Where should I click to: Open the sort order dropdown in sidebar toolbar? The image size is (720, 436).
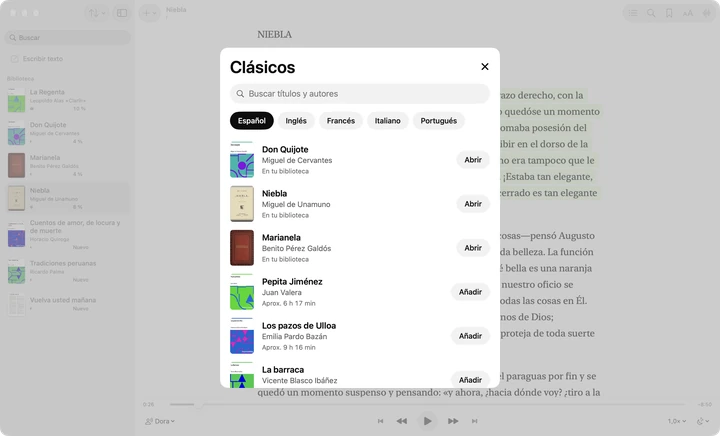coord(97,13)
